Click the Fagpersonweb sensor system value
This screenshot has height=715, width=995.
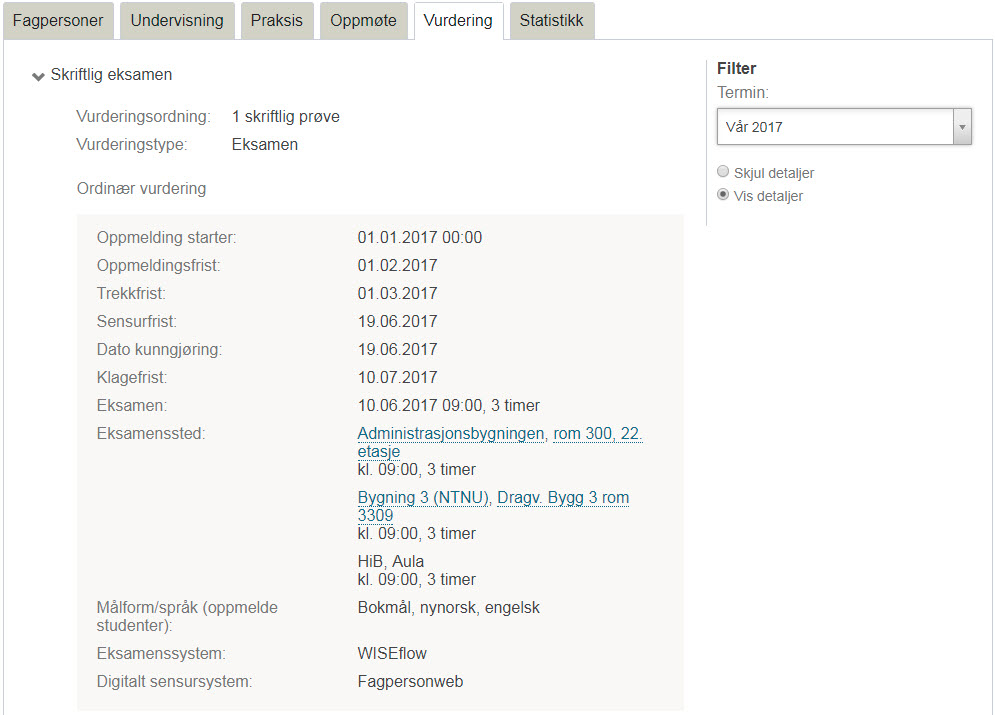click(411, 681)
